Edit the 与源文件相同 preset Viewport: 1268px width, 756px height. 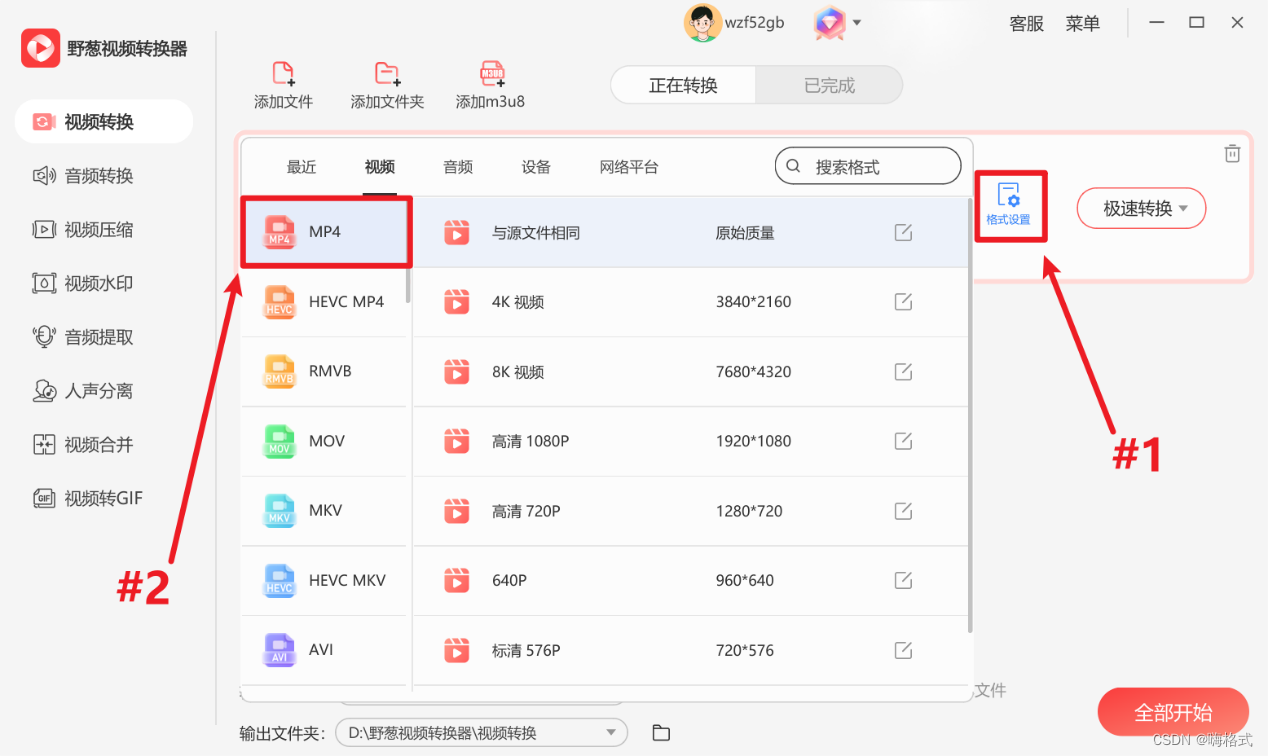[903, 233]
